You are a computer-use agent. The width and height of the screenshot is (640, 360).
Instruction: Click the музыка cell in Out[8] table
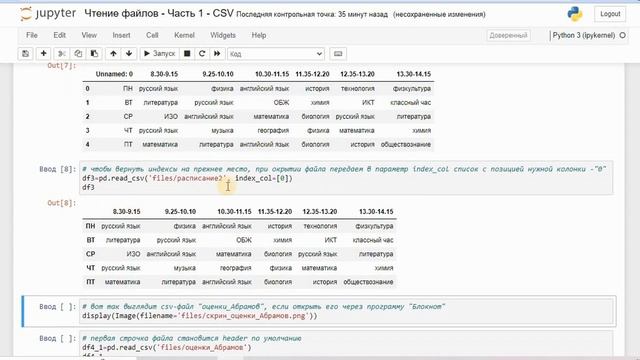click(184, 268)
